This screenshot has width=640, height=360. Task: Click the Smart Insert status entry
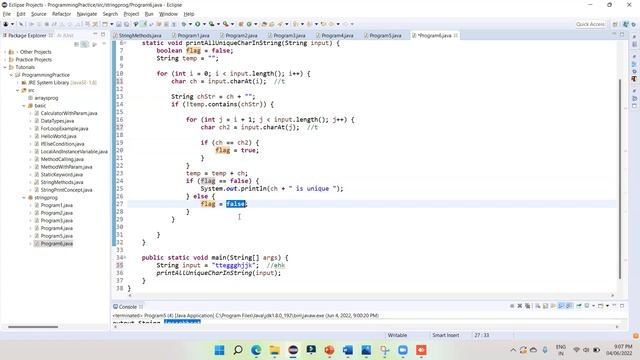coord(446,335)
